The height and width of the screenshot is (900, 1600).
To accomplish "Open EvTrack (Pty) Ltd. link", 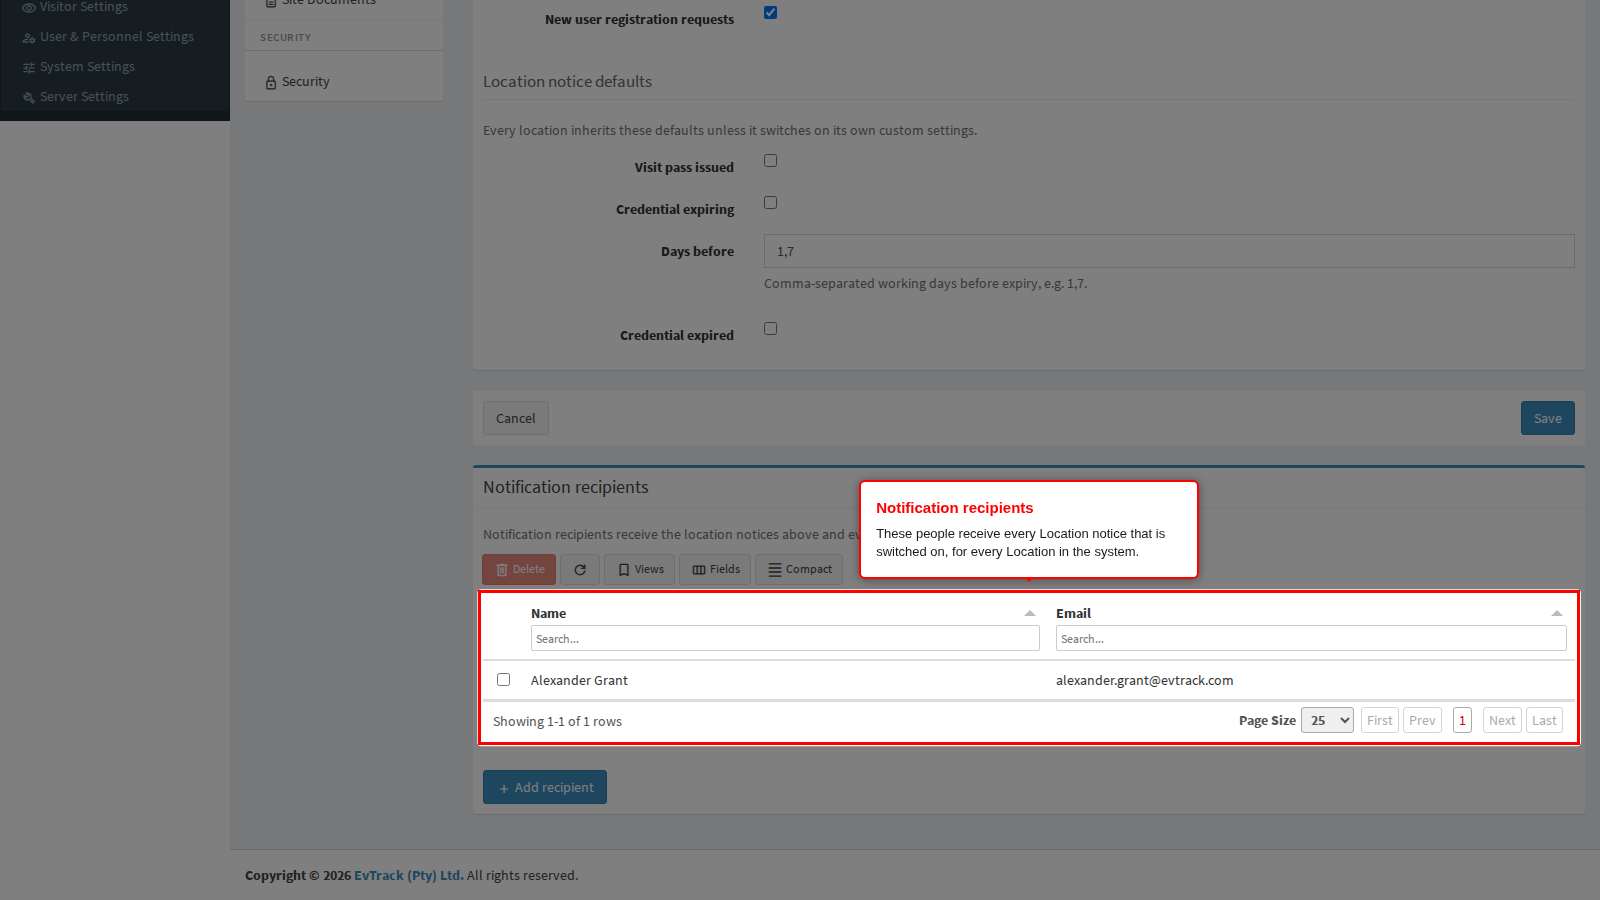I will click(408, 875).
